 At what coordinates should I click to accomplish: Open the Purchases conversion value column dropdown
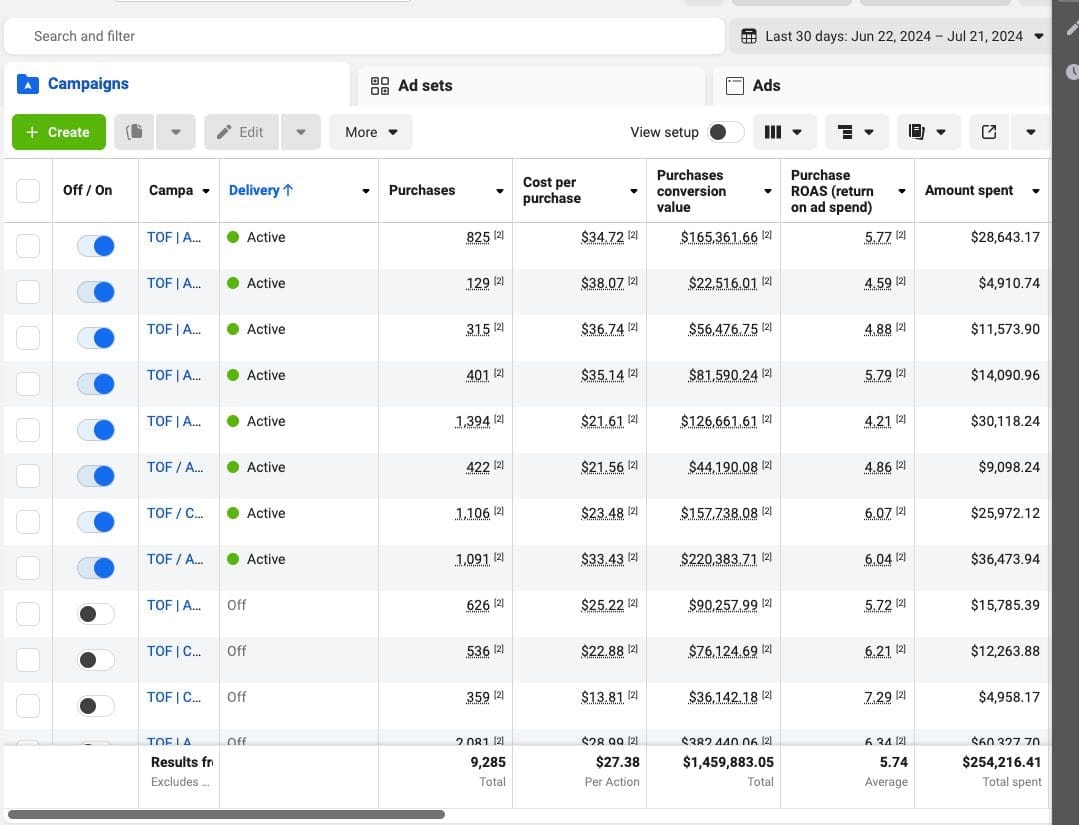(x=768, y=191)
